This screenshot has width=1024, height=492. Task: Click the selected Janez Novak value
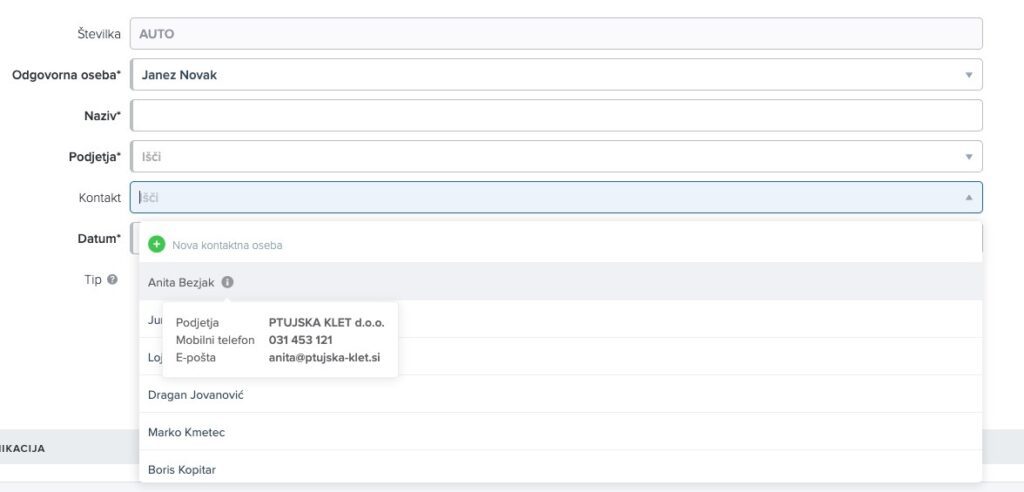pyautogui.click(x=180, y=75)
